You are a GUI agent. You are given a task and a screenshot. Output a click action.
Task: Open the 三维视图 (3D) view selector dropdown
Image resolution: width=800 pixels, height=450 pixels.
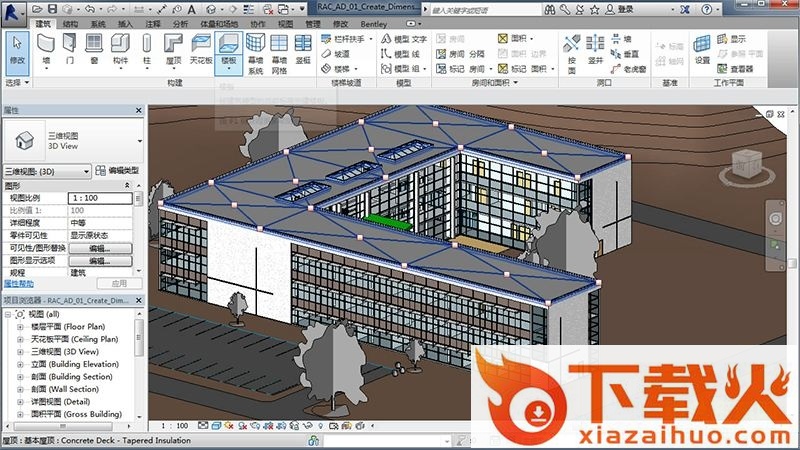click(x=48, y=171)
